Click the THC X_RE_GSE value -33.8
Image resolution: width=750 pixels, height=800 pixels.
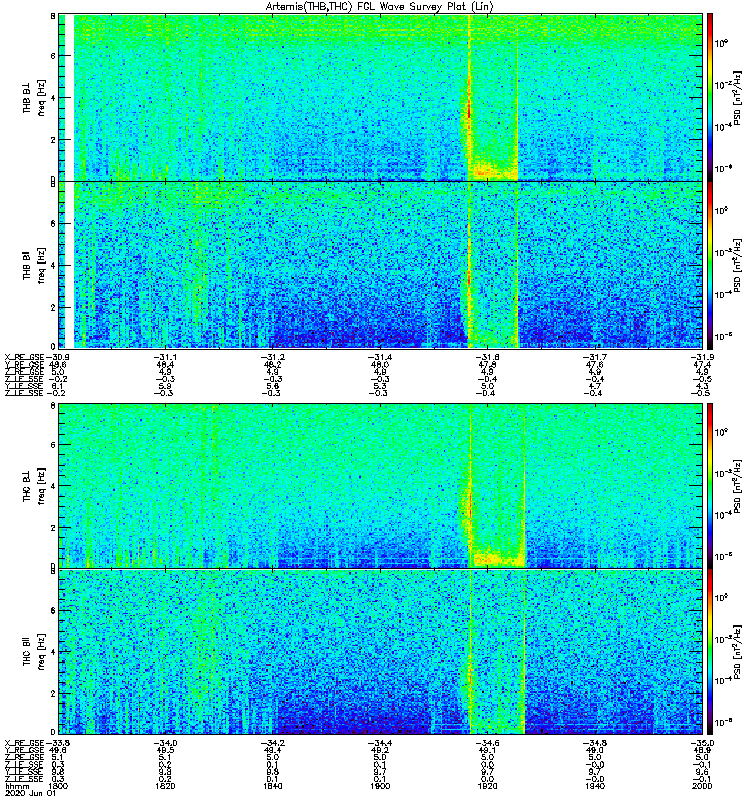(x=58, y=743)
